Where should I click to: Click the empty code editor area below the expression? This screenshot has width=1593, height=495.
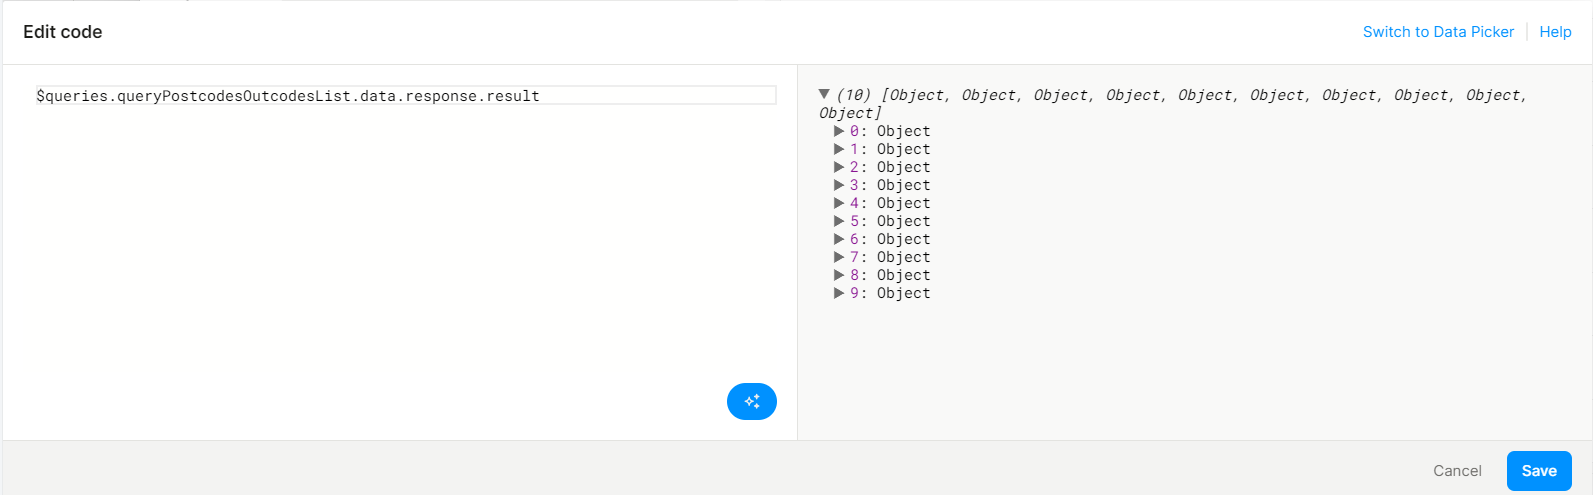(x=400, y=250)
